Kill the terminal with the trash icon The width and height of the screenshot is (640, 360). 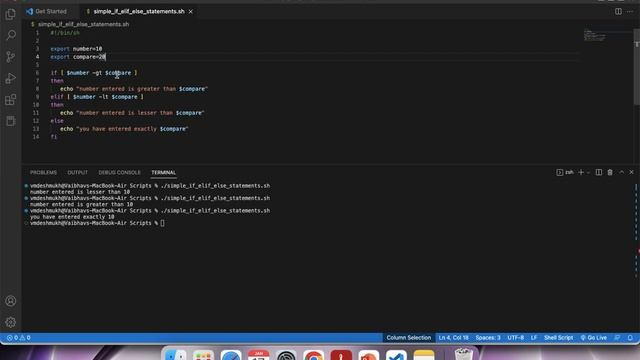click(610, 172)
